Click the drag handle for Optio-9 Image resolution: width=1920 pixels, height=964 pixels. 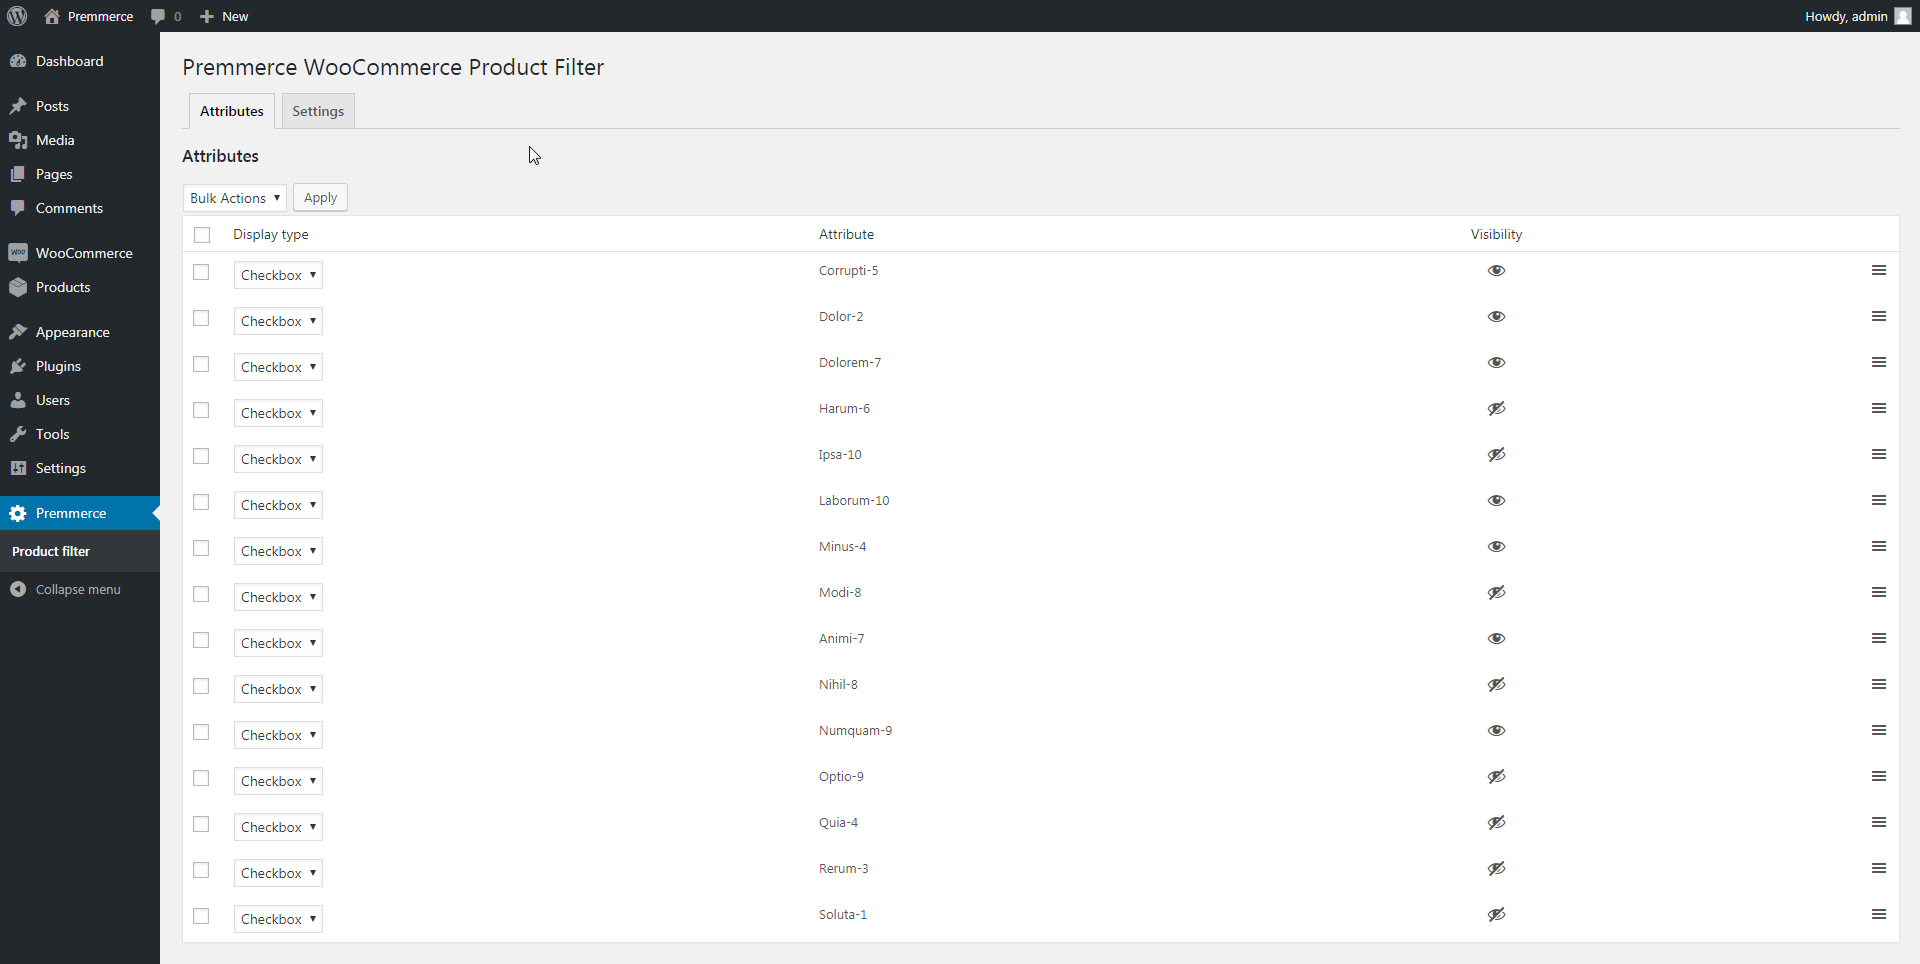coord(1879,777)
